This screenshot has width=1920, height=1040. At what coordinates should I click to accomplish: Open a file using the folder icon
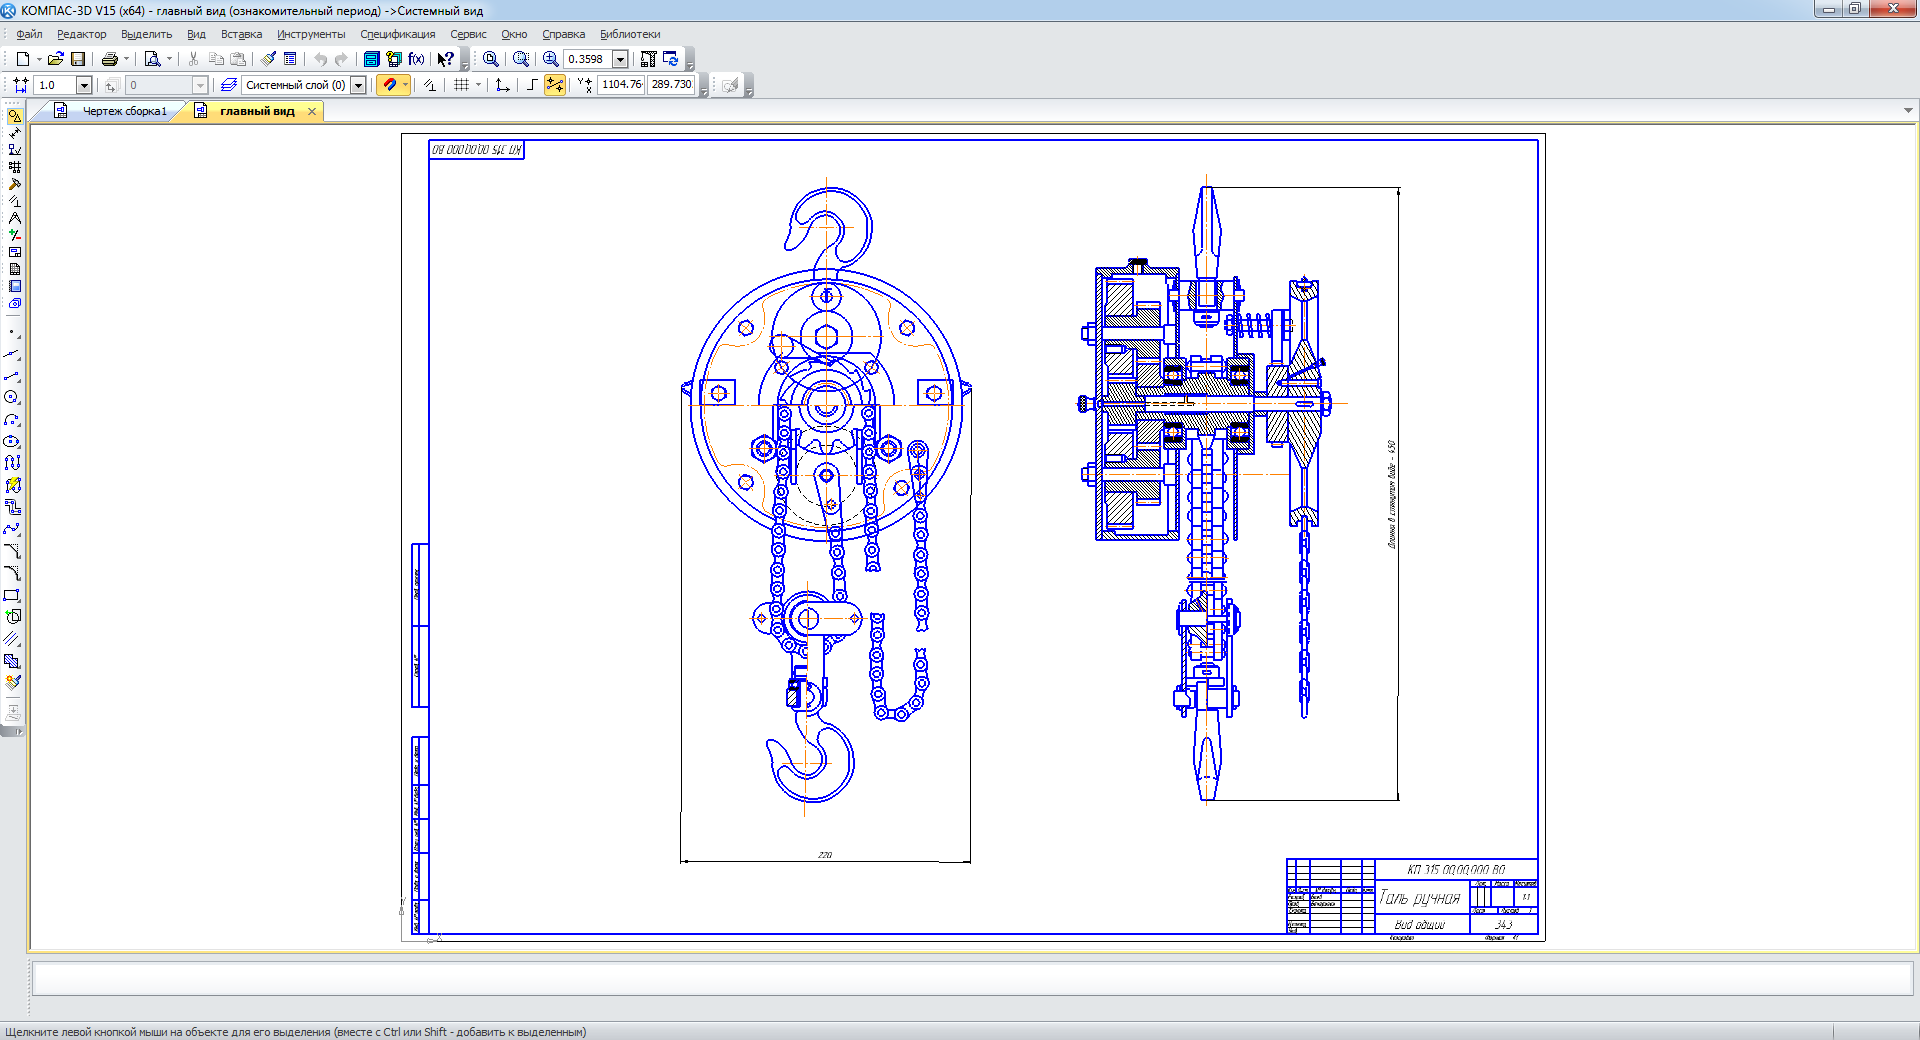click(x=56, y=59)
